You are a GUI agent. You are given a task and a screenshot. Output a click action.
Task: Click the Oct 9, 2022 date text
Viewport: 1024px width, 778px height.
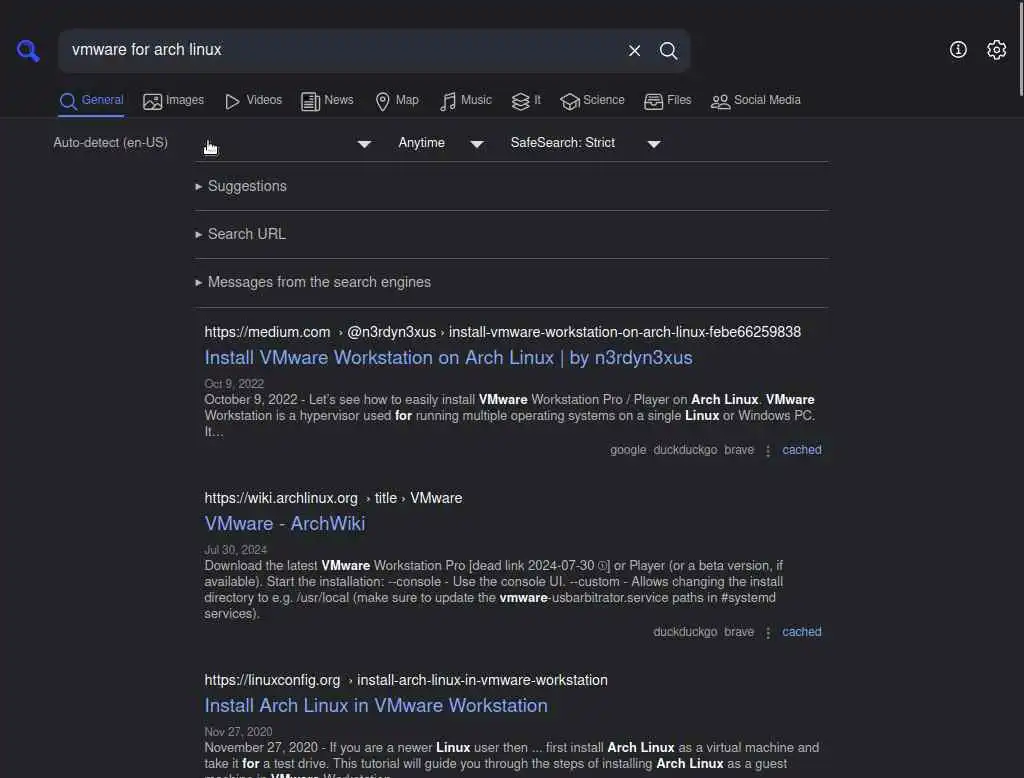tap(234, 383)
